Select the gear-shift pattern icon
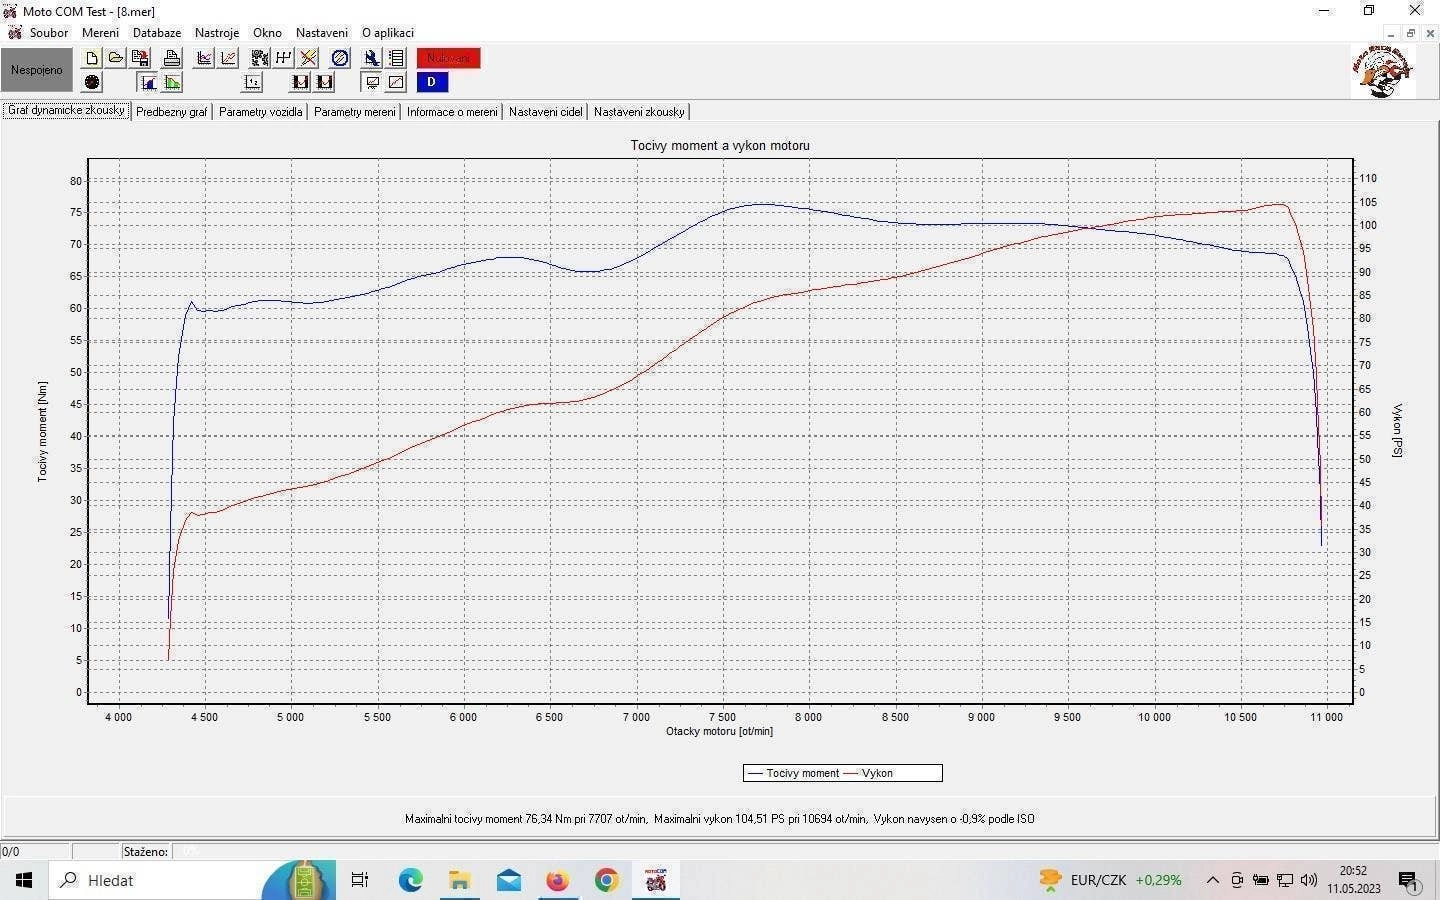The image size is (1440, 900). [284, 58]
